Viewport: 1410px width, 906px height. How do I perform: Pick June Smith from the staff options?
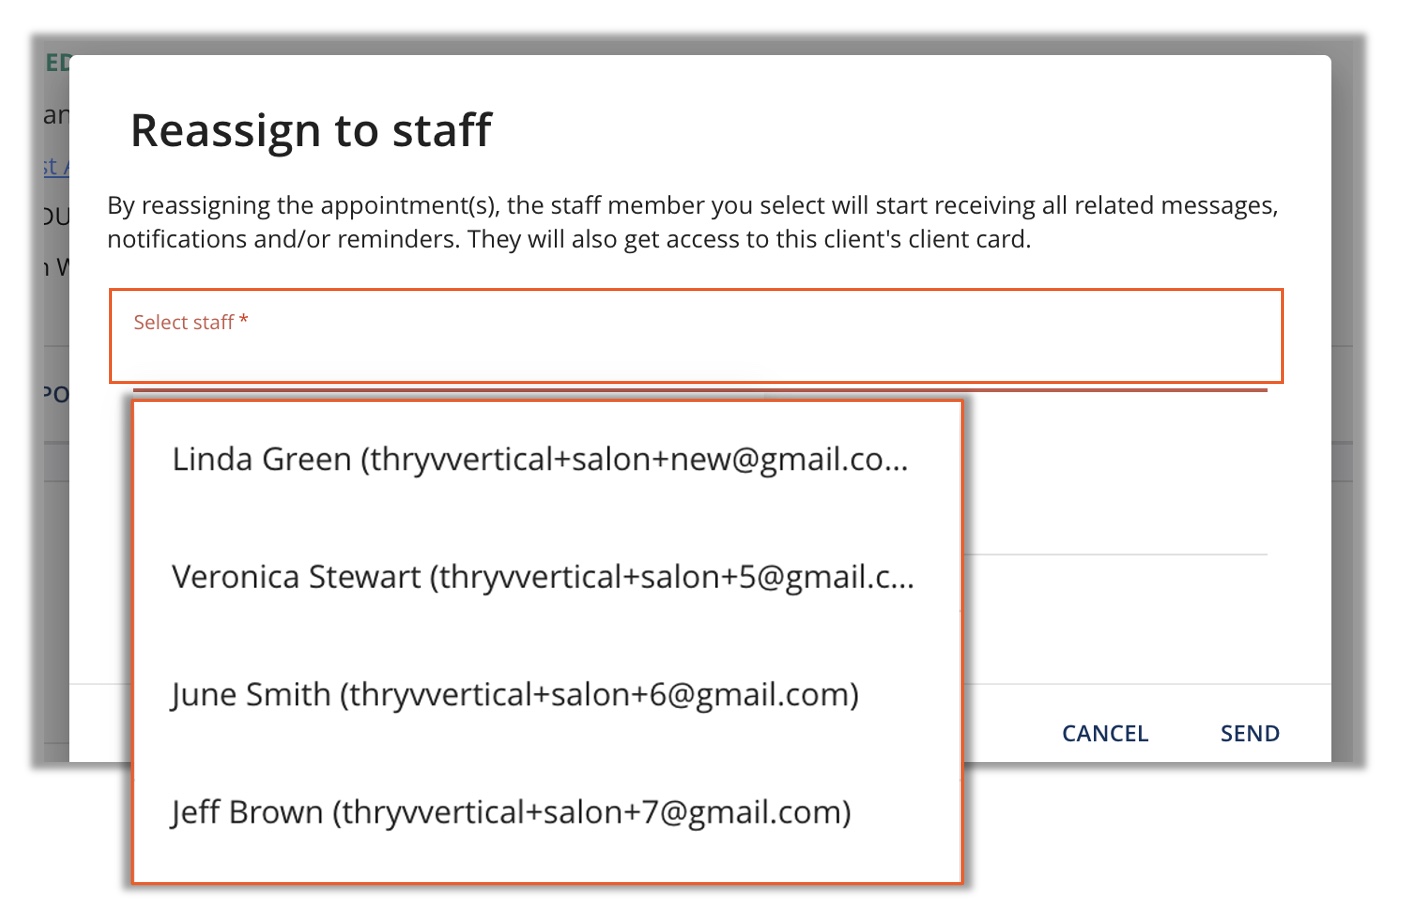click(x=514, y=694)
